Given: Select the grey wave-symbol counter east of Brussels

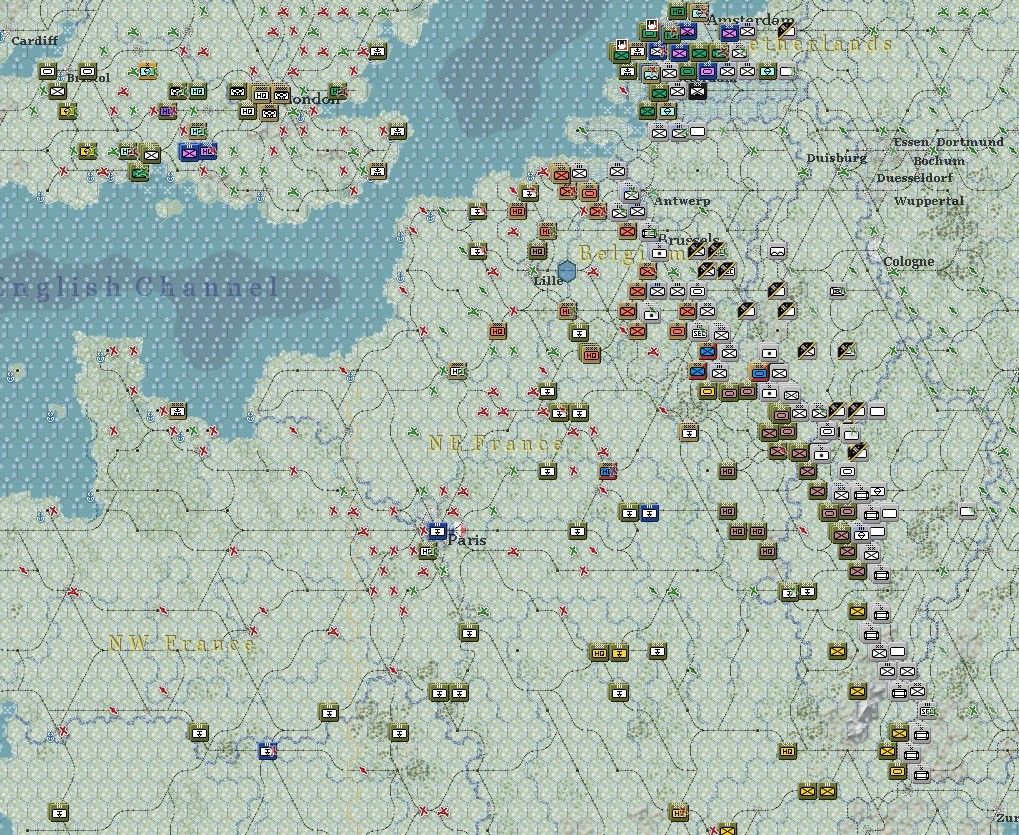Looking at the screenshot, I should click(777, 251).
